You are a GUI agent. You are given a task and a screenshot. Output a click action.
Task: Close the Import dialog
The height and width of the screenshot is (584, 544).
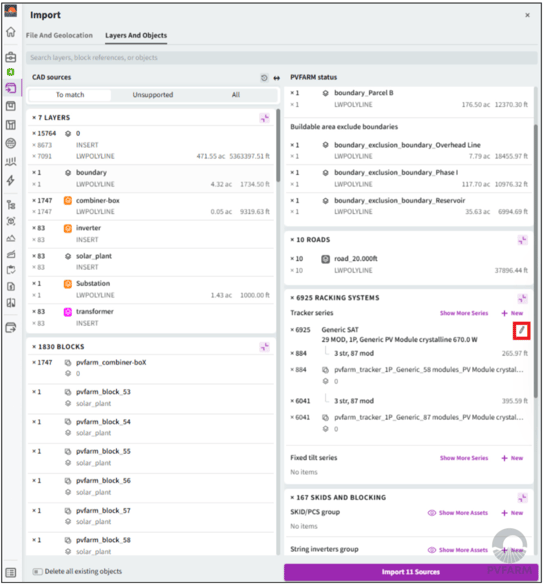click(527, 15)
